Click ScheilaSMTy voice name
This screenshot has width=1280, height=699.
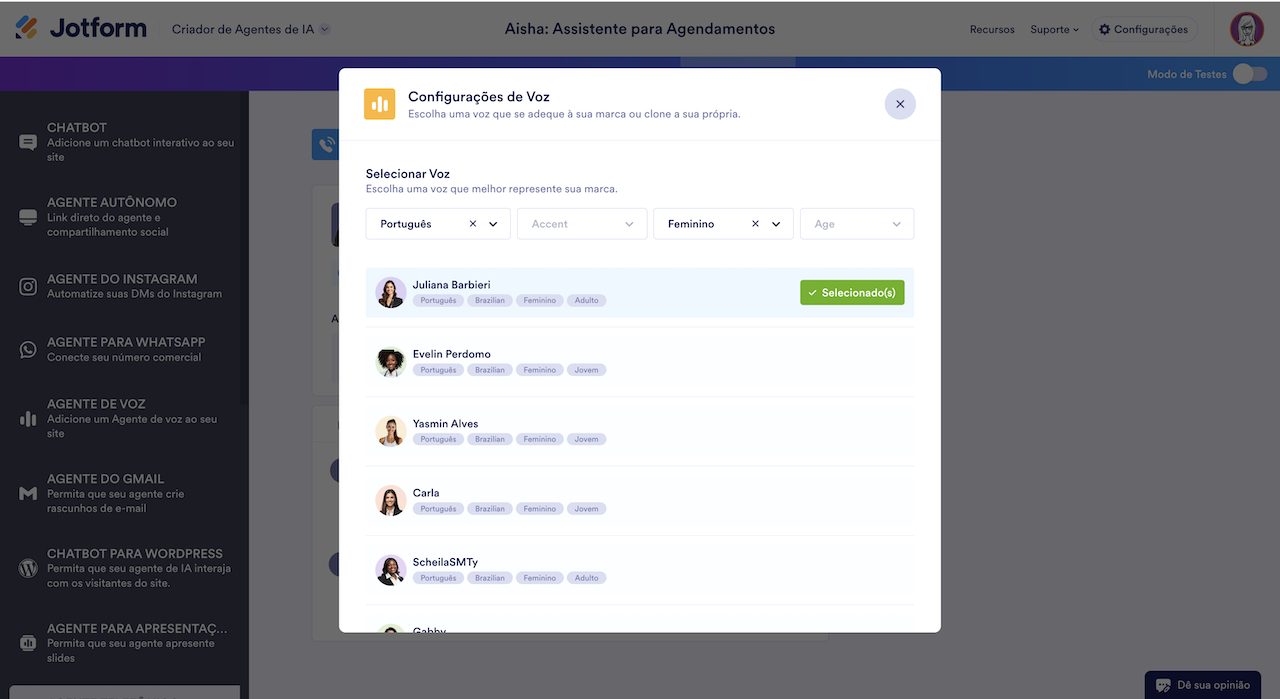click(x=445, y=562)
